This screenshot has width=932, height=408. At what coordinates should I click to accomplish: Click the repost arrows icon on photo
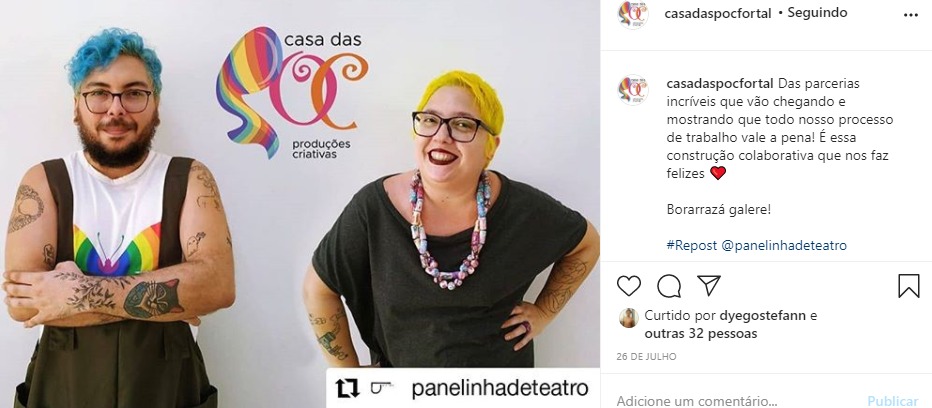[347, 388]
